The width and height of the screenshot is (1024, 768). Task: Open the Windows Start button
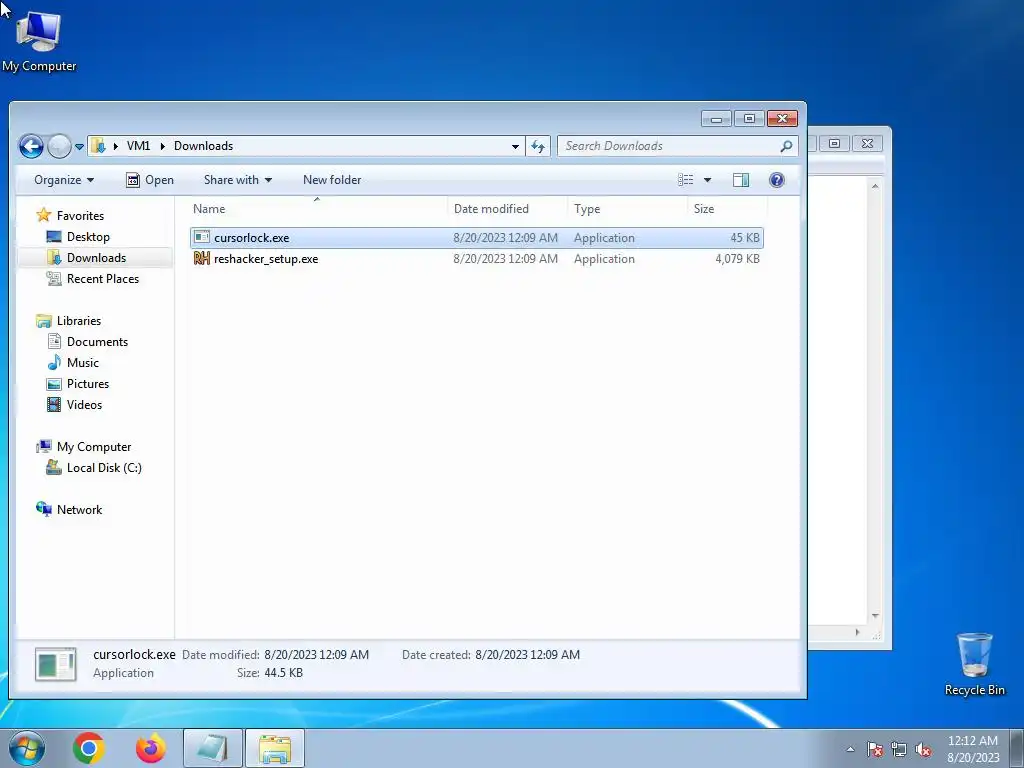coord(27,748)
